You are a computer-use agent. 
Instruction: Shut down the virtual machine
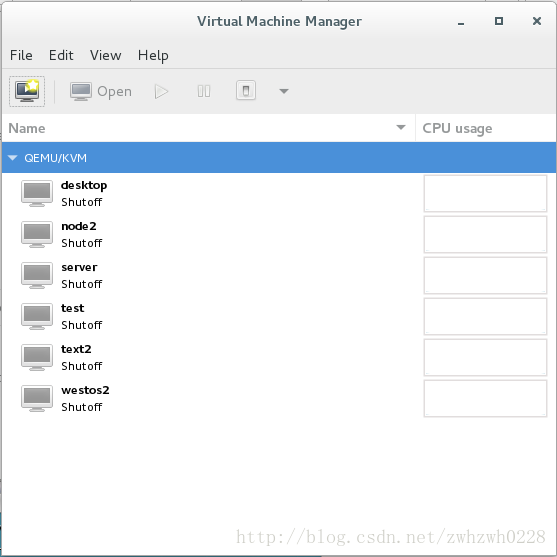(246, 91)
